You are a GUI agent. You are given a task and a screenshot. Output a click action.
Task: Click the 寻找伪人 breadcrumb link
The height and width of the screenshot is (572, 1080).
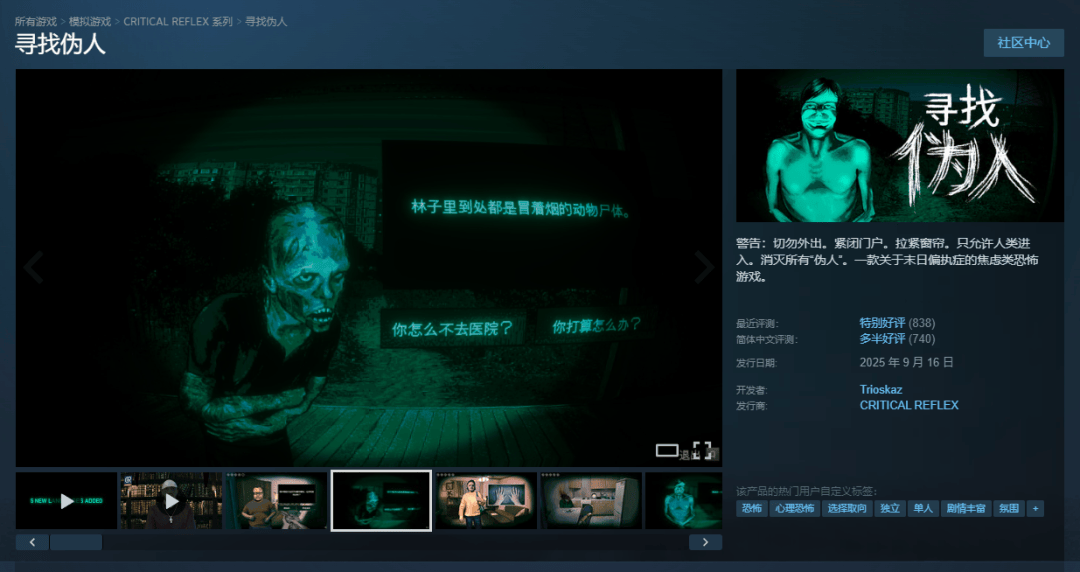[x=266, y=21]
